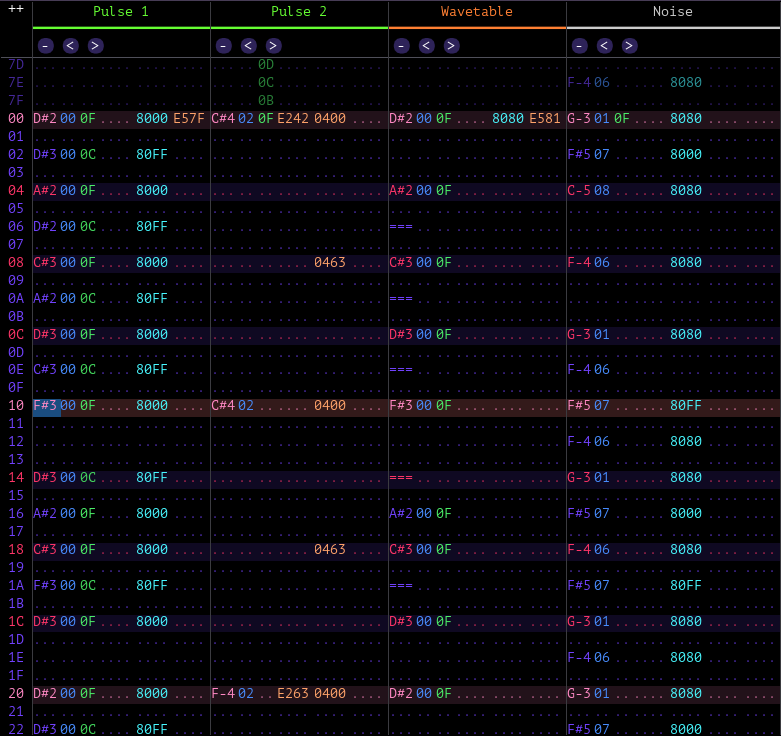Toggle mute on the Wavetable channel header
781x736 pixels.
coord(476,12)
